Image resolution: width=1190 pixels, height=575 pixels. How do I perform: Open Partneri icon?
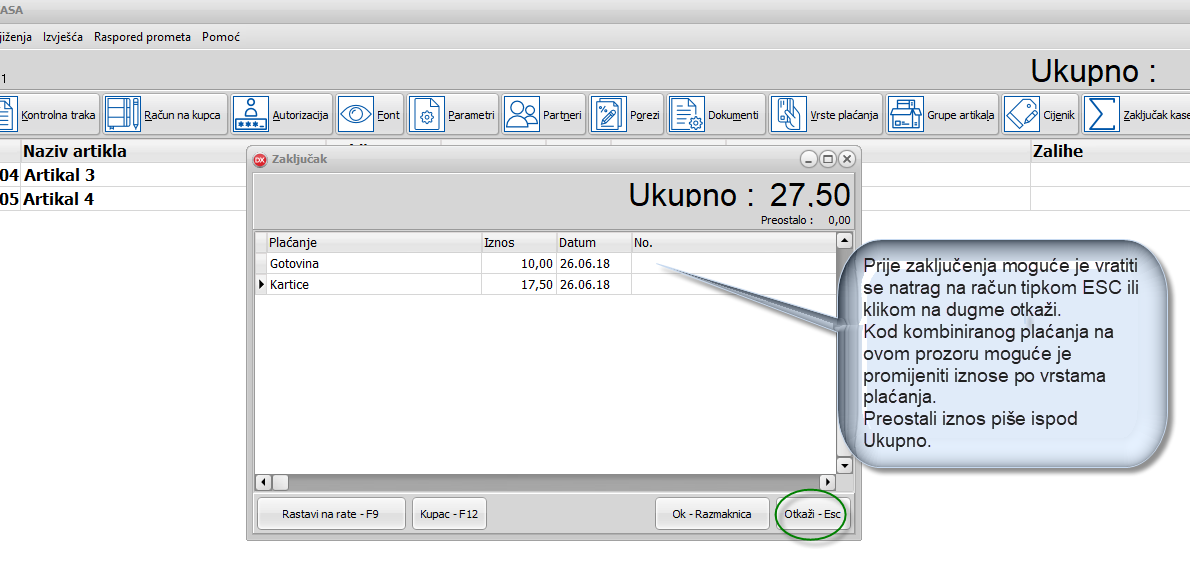click(521, 115)
